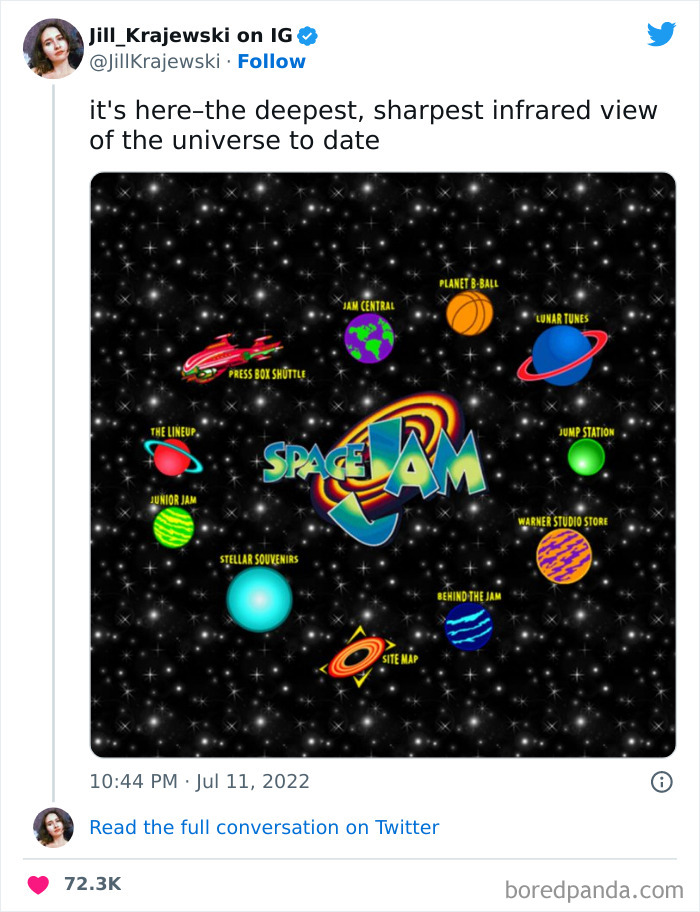Open Read the full conversation on Twitter
Viewport: 700px width, 912px height.
tap(264, 827)
